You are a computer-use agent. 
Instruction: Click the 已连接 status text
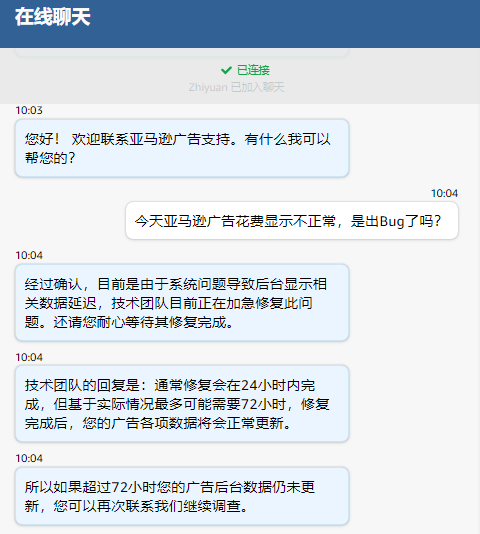click(x=253, y=70)
